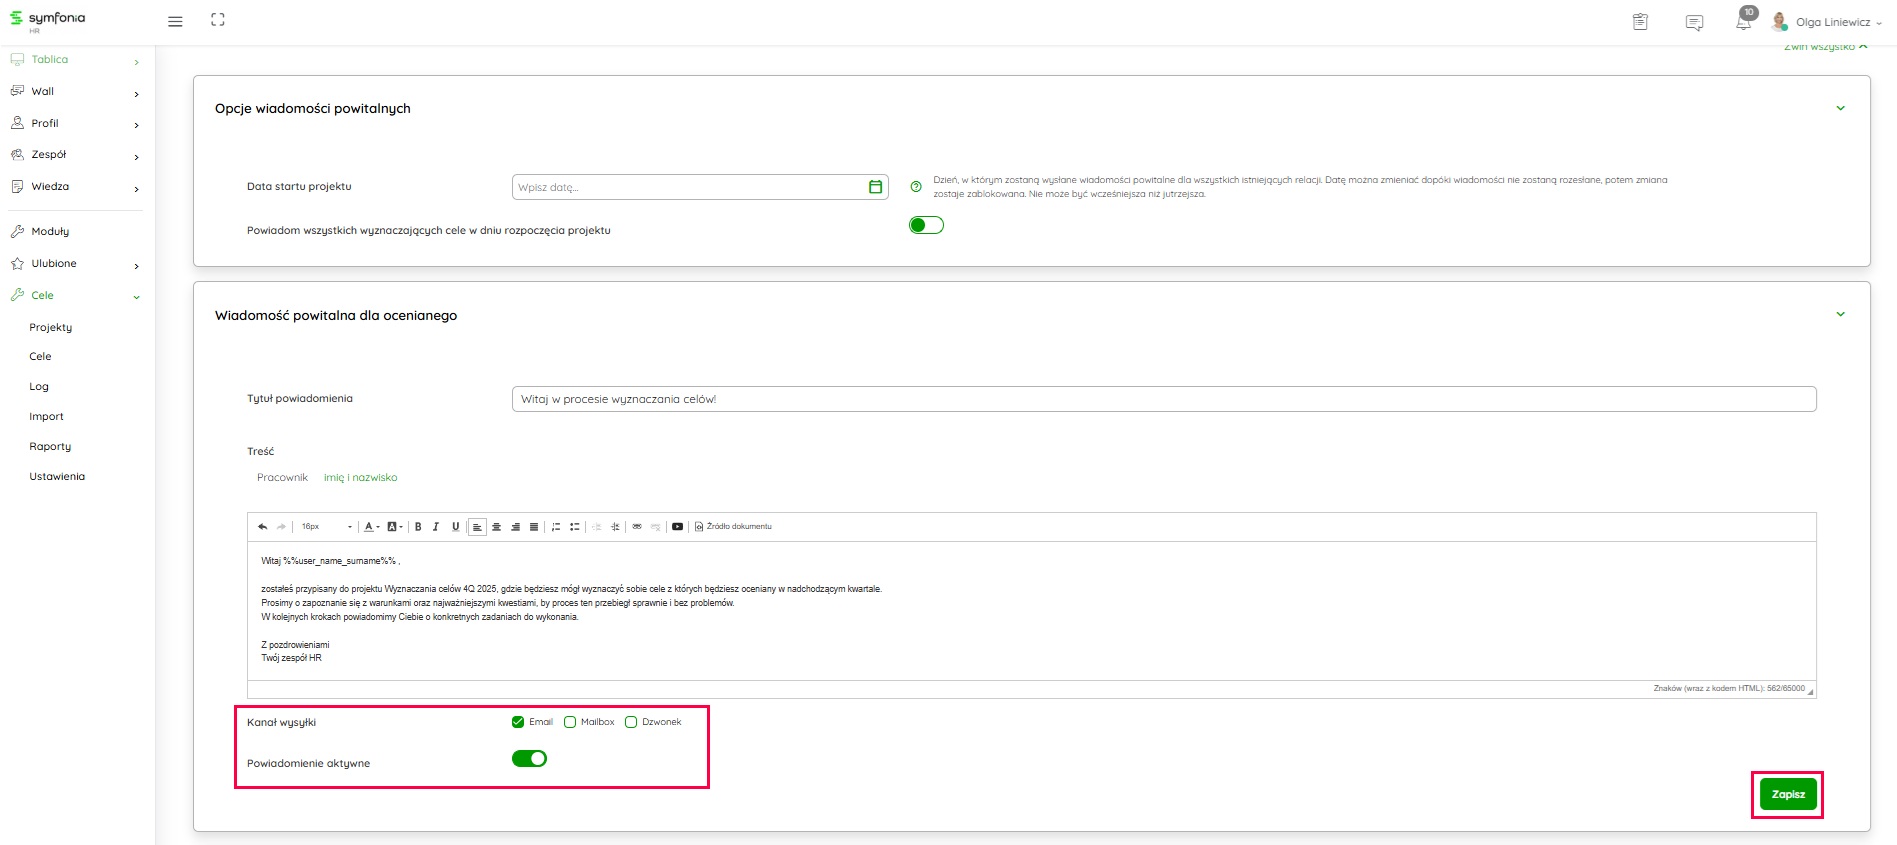Click the undo arrow in the editor

tap(263, 527)
